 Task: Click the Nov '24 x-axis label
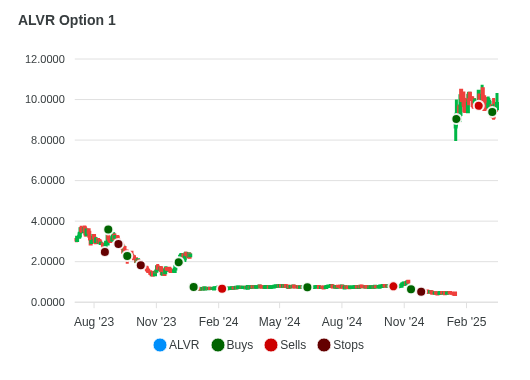(x=404, y=322)
